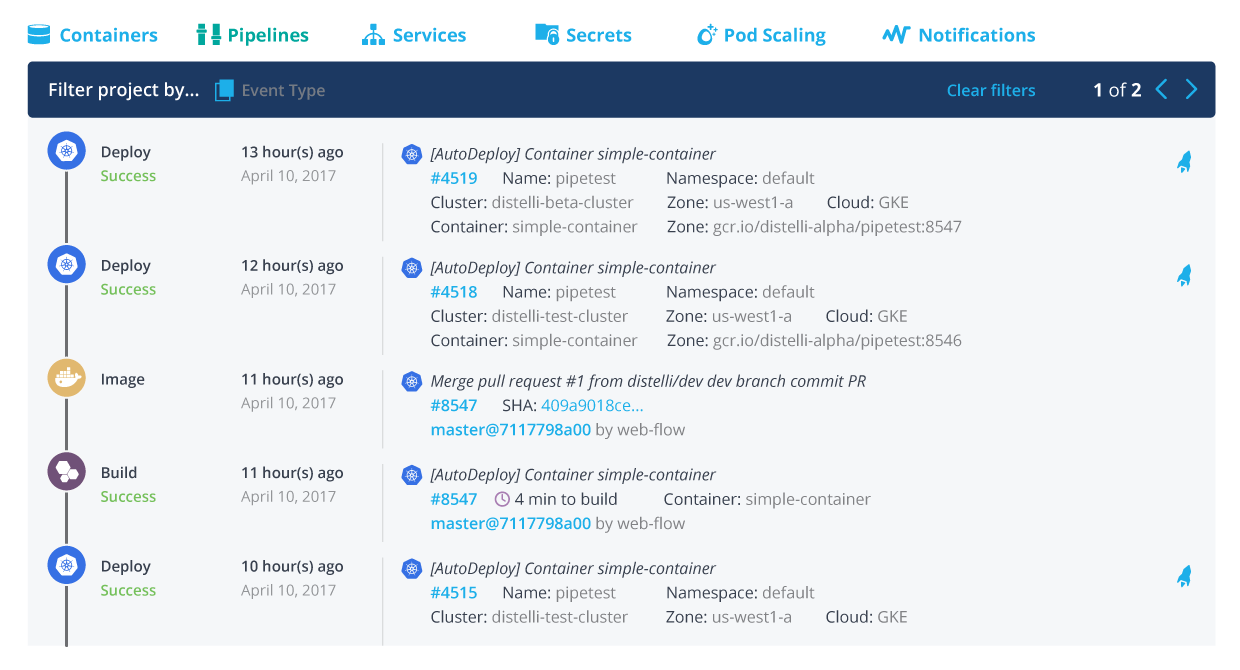Go to previous page of events

(x=1161, y=90)
